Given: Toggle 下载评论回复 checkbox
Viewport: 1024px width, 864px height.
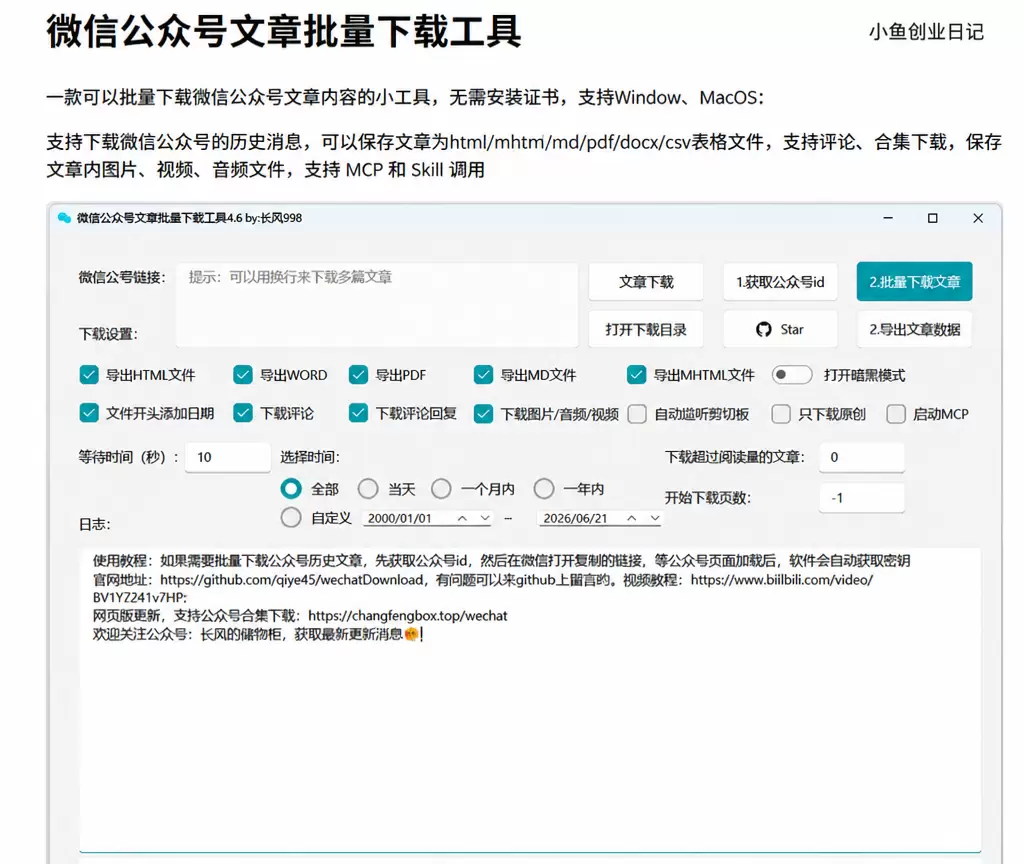Looking at the screenshot, I should pos(359,413).
